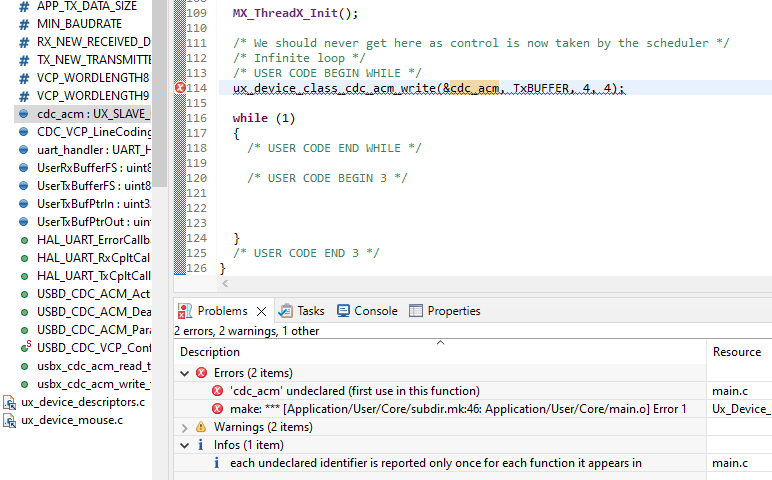The image size is (772, 480).
Task: Select USBD_CDC_ACM_Act in the outline
Action: 94,294
